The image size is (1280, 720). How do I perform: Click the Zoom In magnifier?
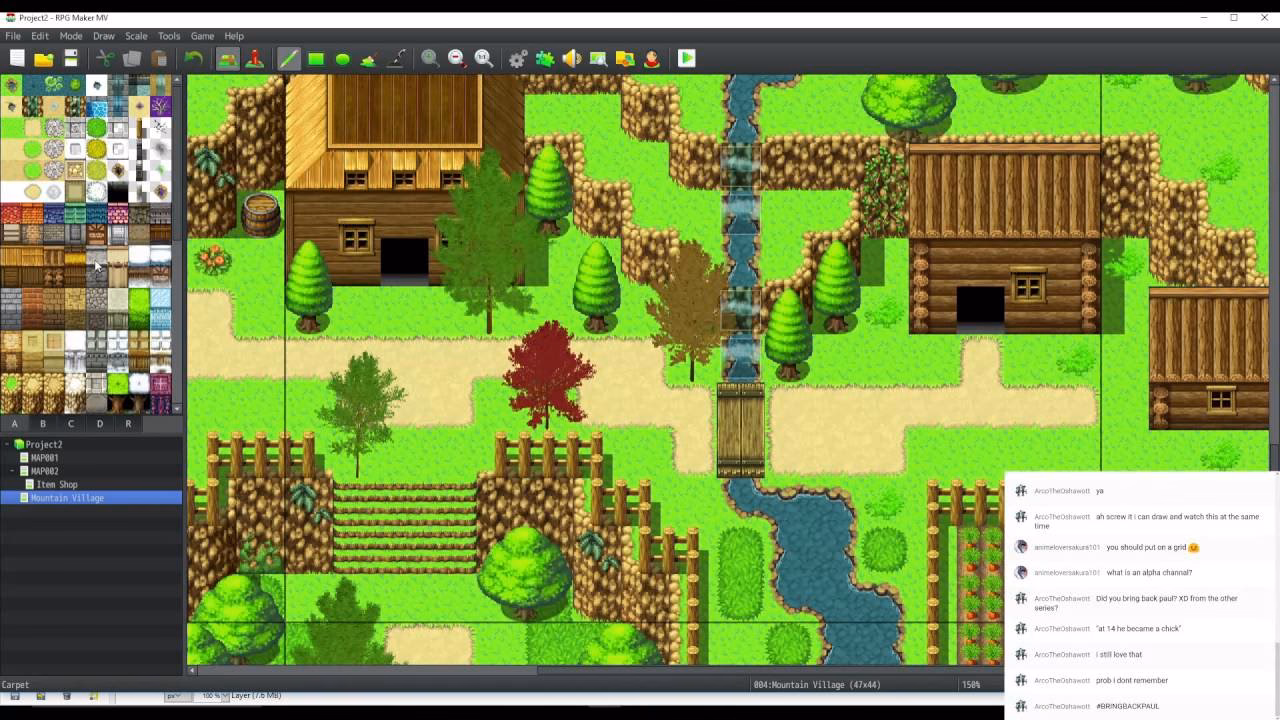[430, 59]
